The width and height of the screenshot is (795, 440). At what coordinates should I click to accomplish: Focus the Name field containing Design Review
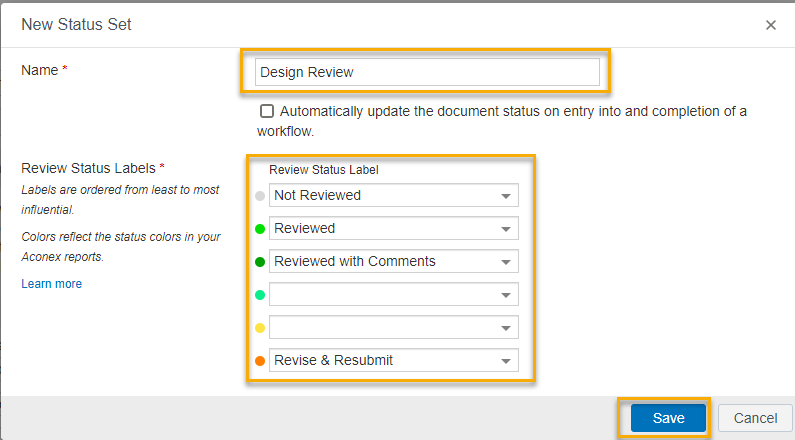point(427,72)
